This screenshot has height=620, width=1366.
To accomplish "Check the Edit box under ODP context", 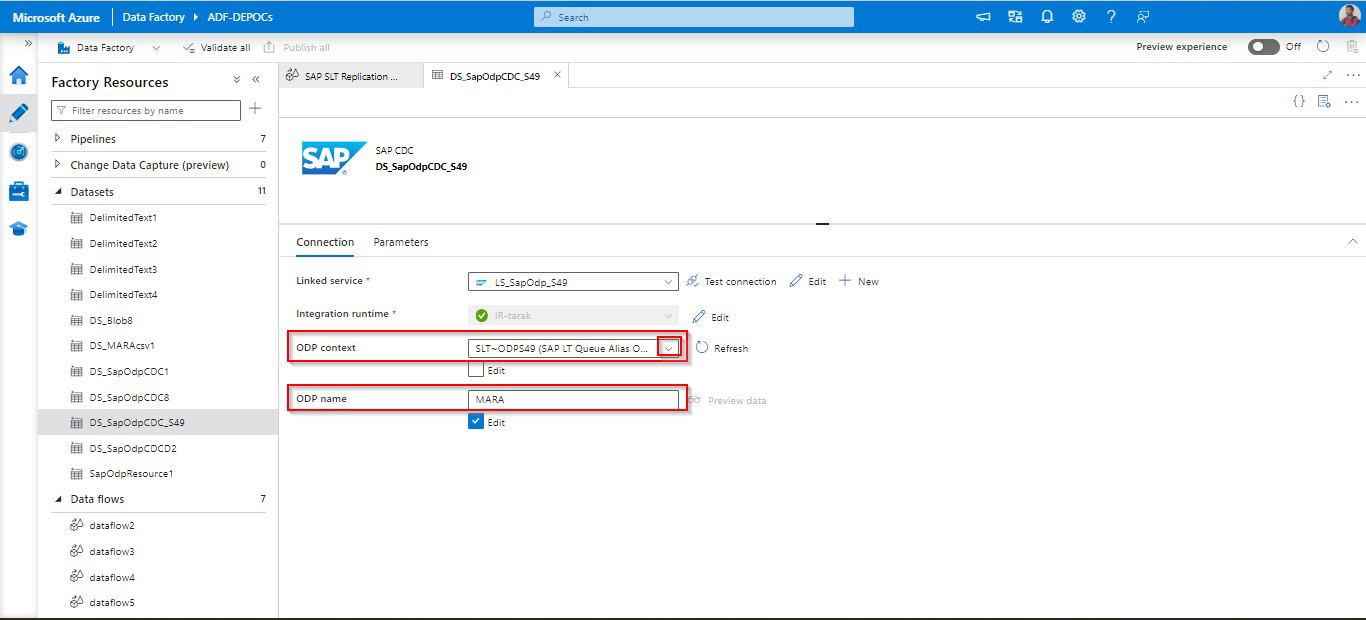I will (x=477, y=370).
